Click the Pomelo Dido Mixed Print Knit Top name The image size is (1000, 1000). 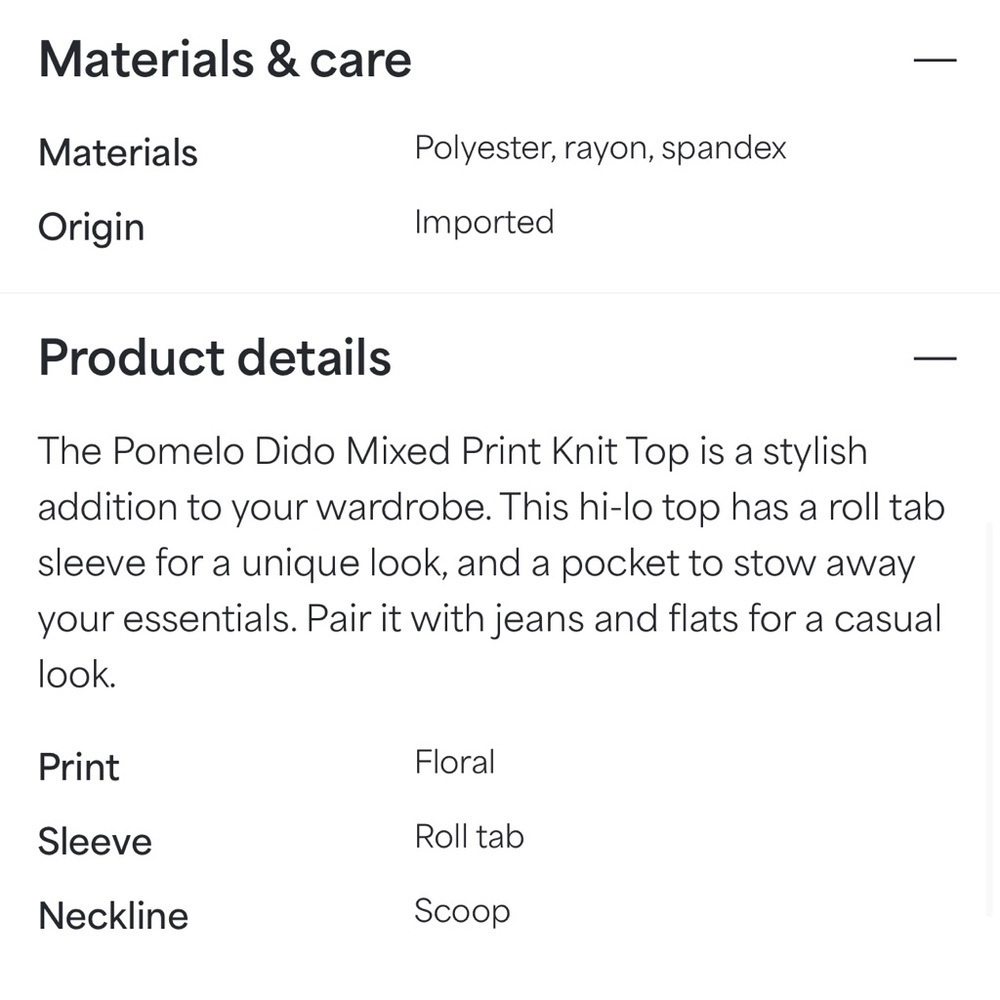click(x=400, y=452)
